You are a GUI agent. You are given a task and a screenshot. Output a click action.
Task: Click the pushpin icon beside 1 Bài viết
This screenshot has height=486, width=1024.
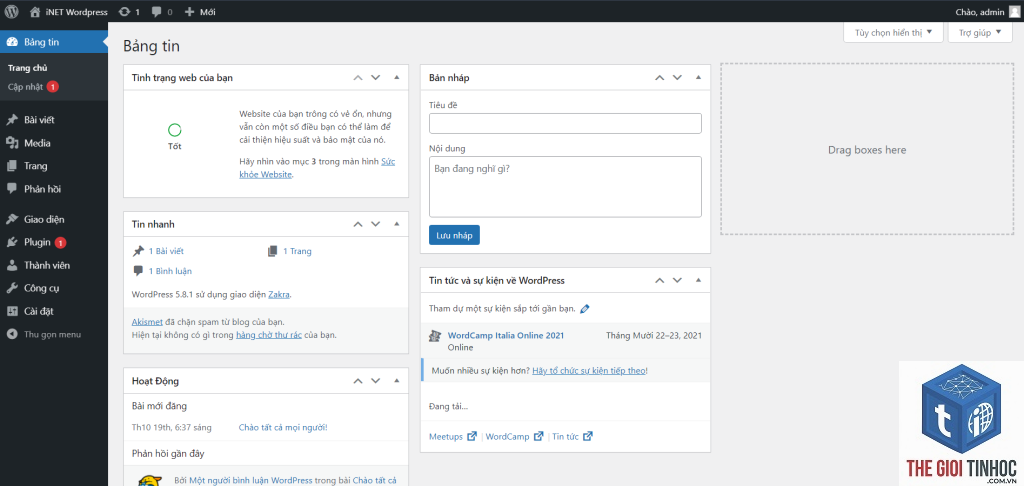[x=138, y=251]
